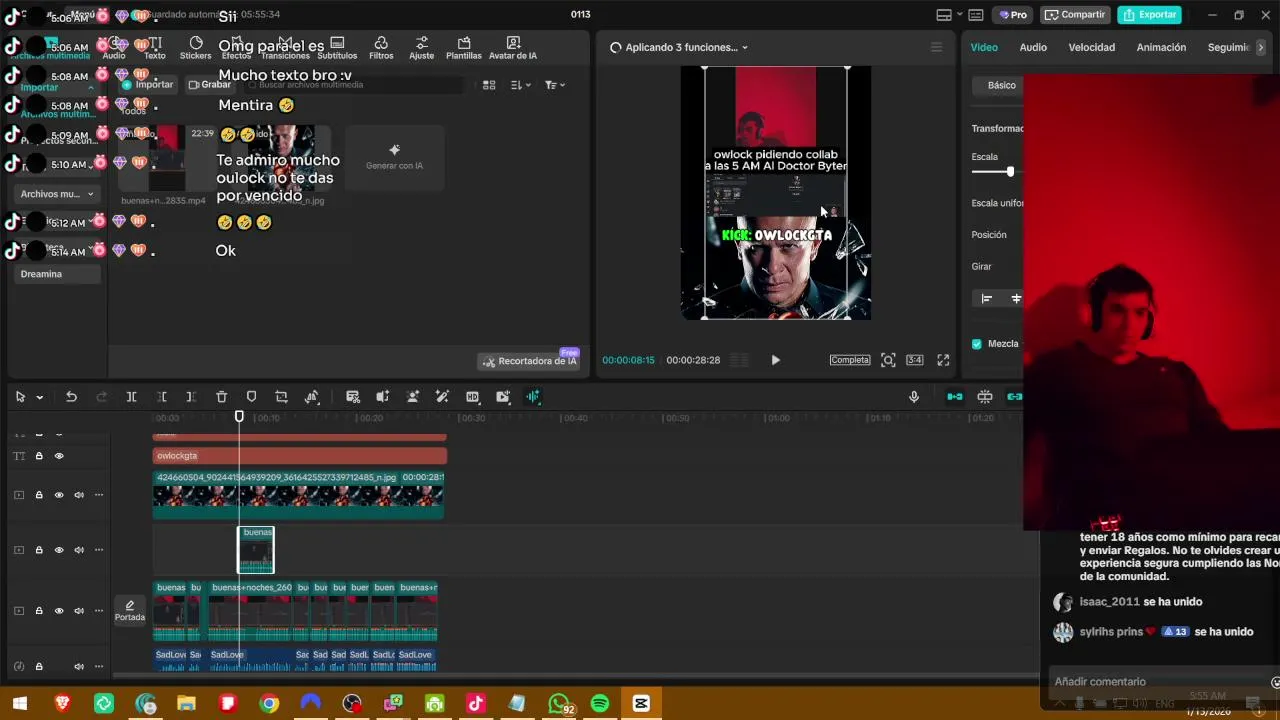Switch to the Velocidad tab
1280x720 pixels.
[x=1091, y=47]
